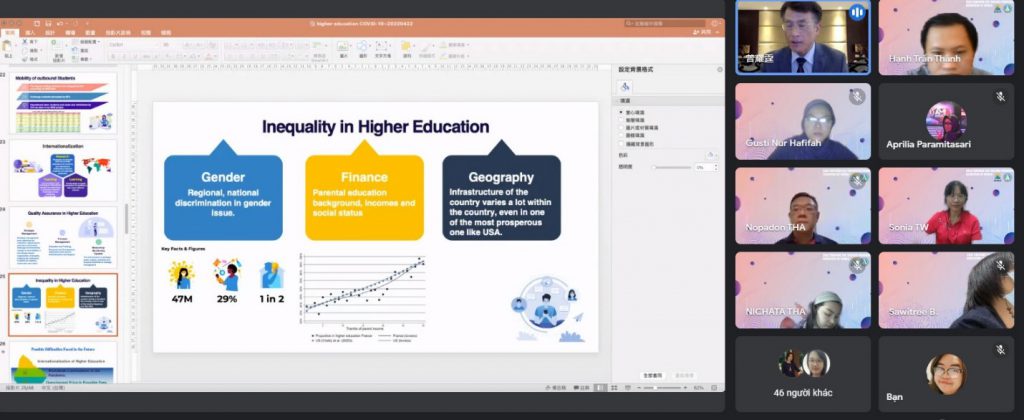
Task: Switch to Normal view icon in status bar
Action: coord(601,388)
